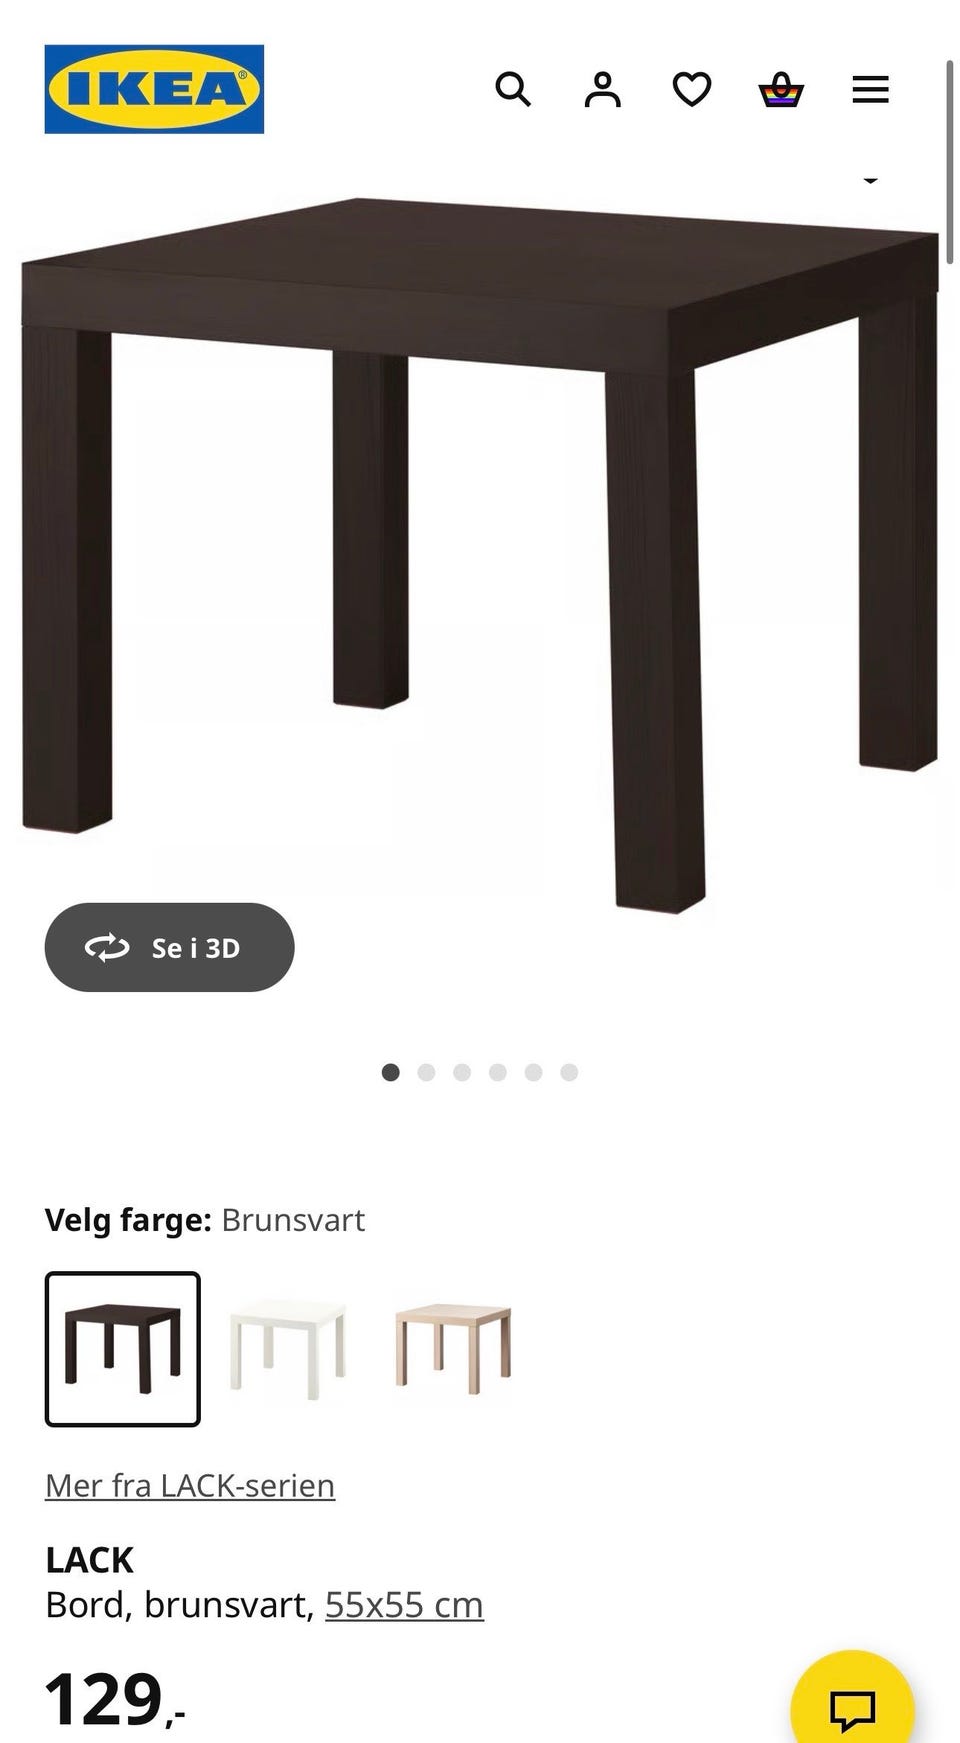Go to the third image carousel dot
The width and height of the screenshot is (960, 1743).
click(x=462, y=1072)
